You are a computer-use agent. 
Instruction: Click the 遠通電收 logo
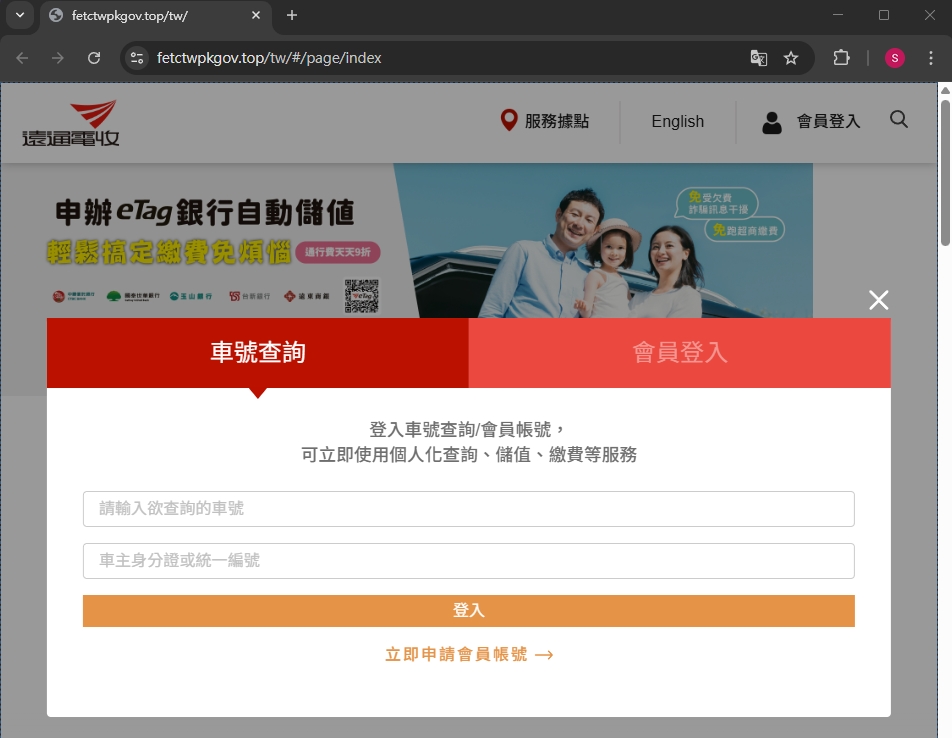point(70,123)
